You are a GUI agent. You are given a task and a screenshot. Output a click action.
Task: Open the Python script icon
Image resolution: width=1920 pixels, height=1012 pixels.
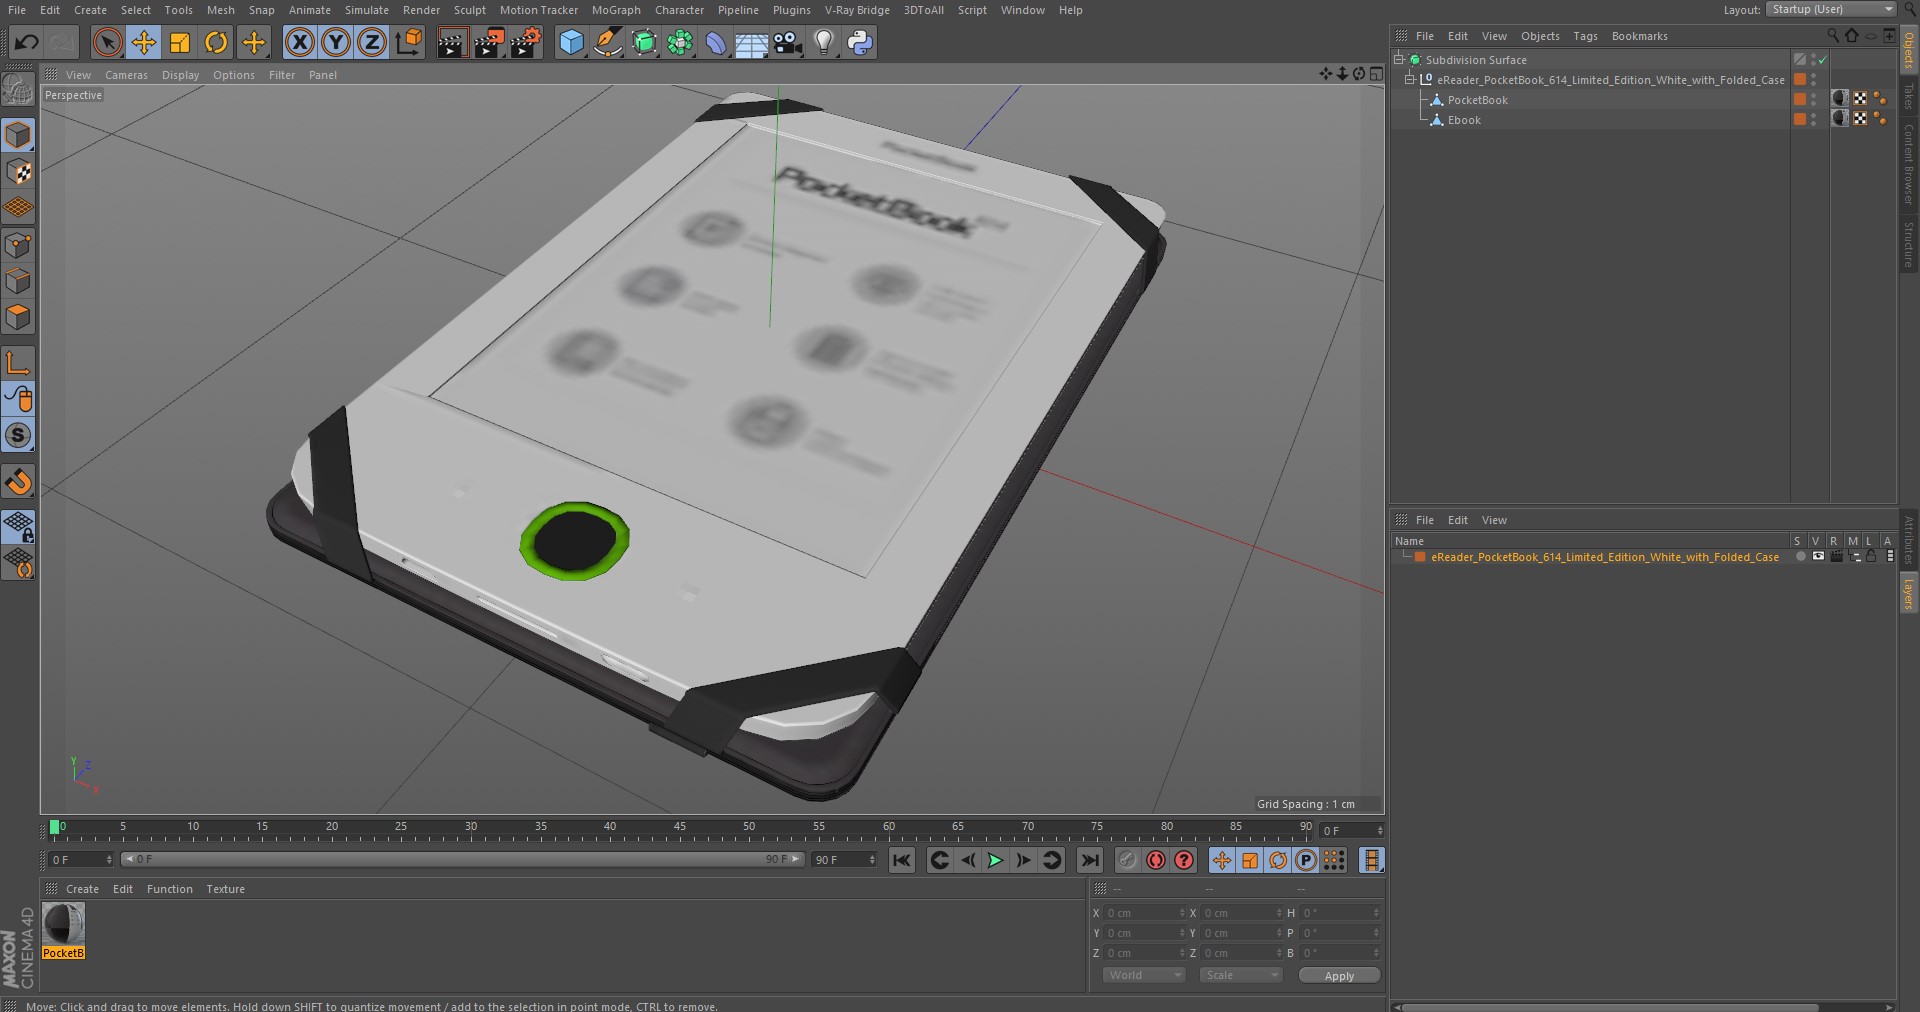coord(859,42)
